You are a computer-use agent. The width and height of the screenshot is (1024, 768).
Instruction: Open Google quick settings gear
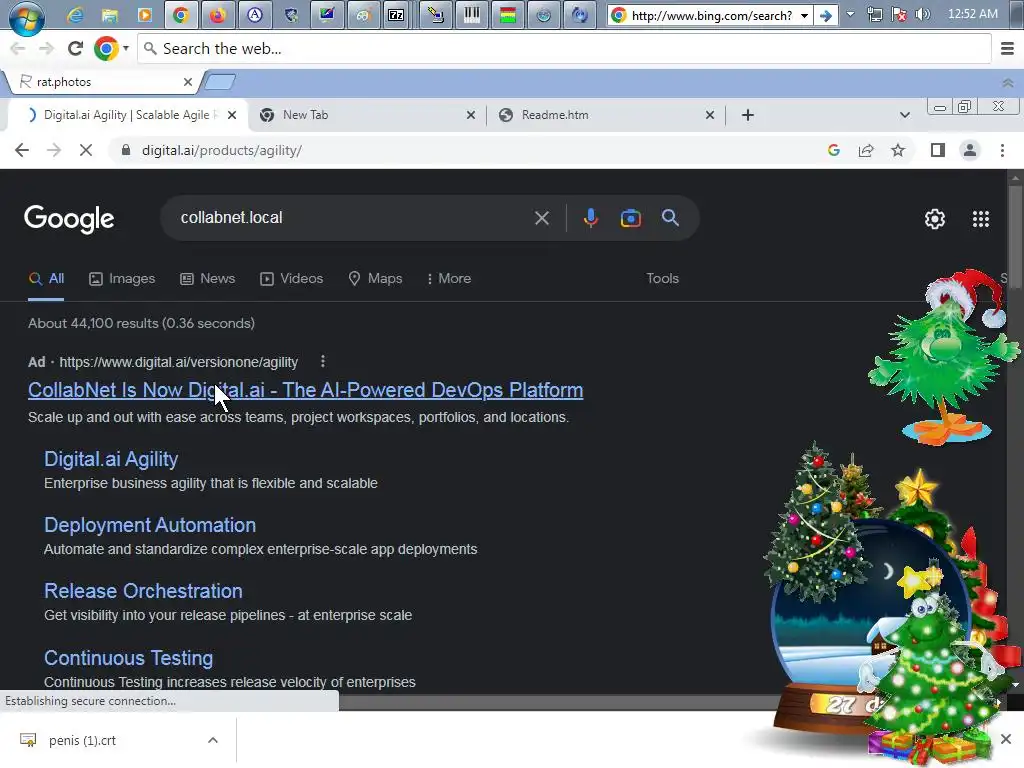point(935,219)
